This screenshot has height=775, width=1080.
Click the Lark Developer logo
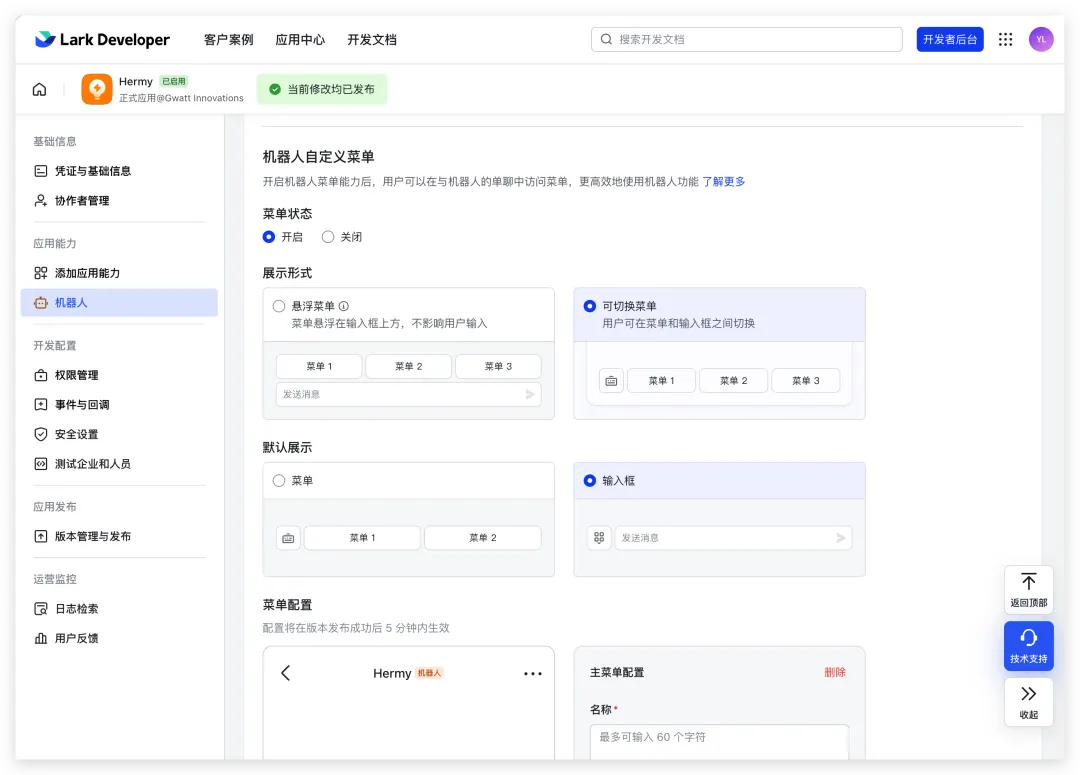coord(102,39)
